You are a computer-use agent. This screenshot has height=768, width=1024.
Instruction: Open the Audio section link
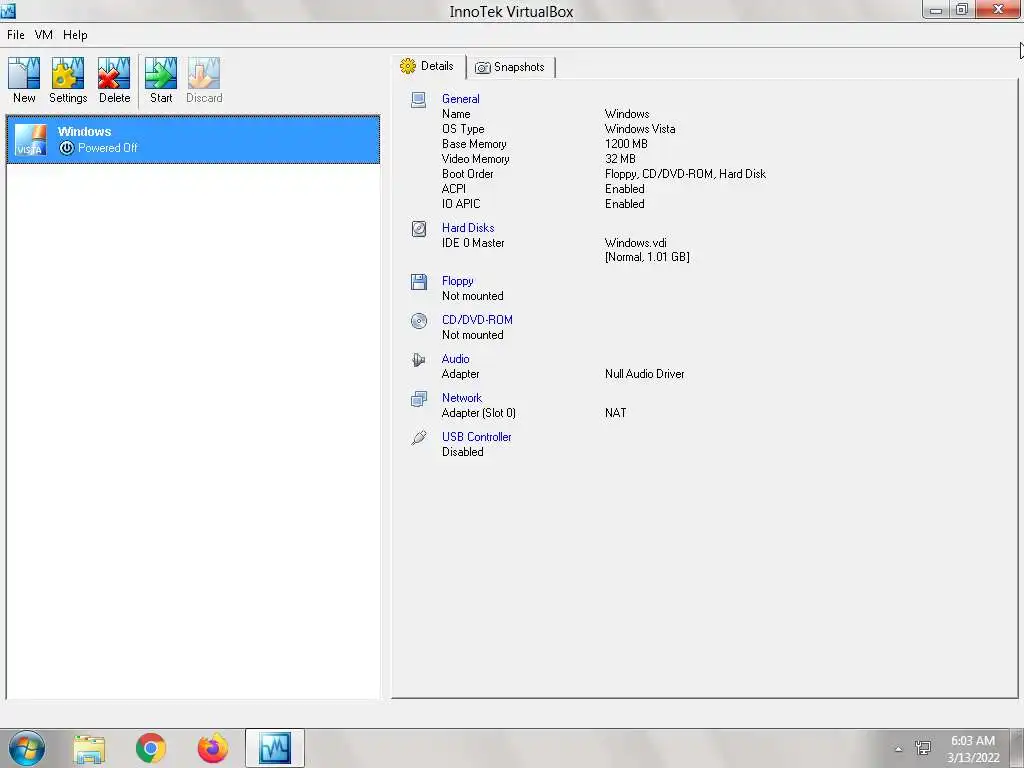point(455,359)
